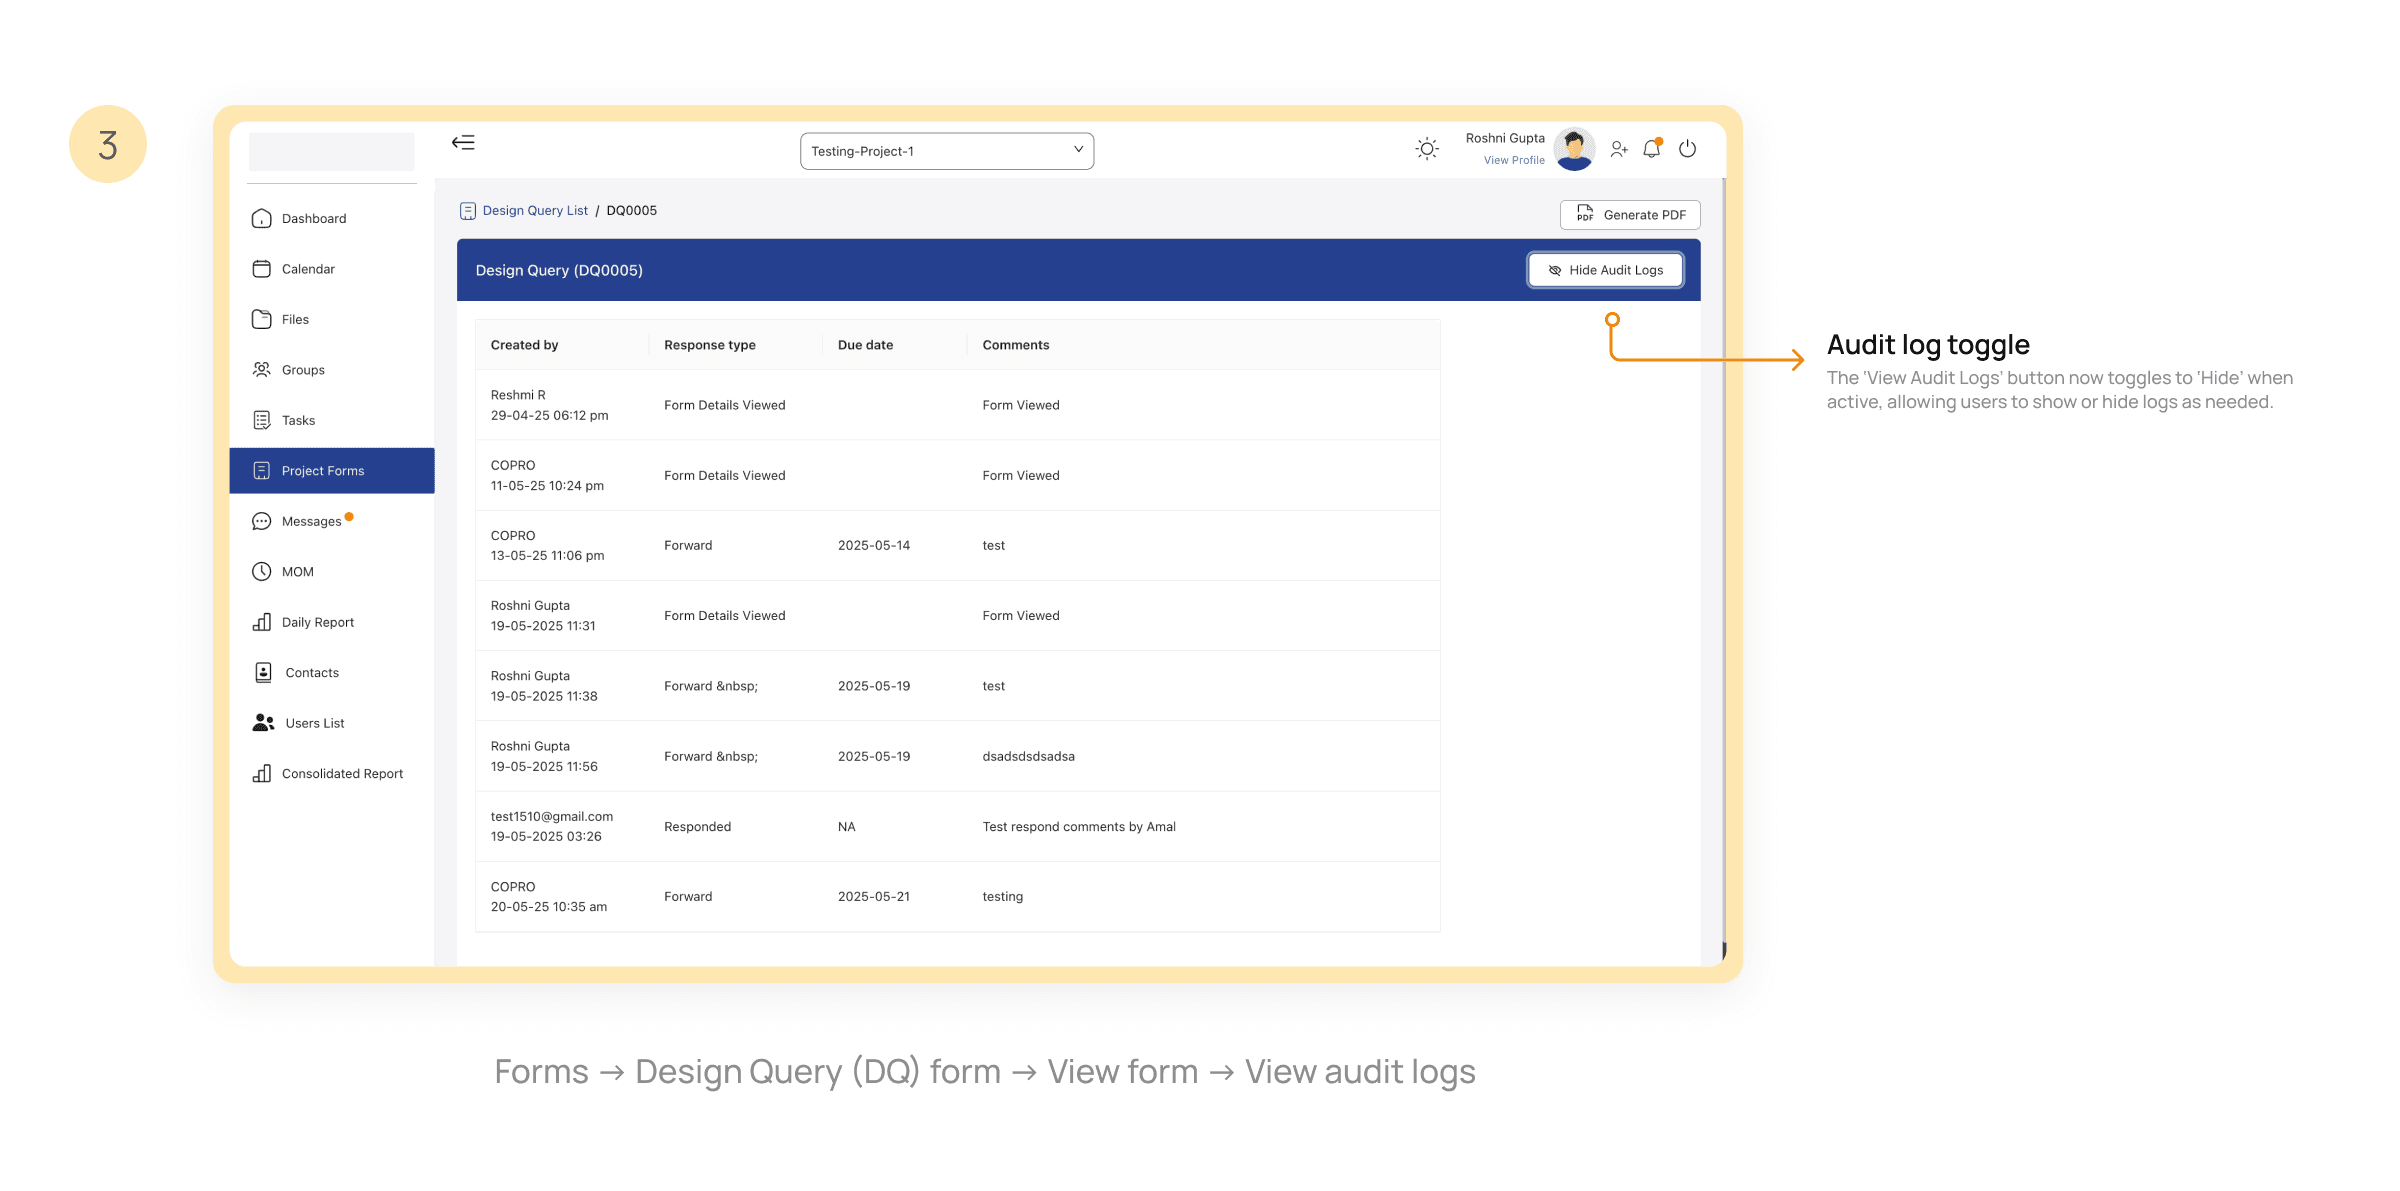Toggle the light/dark theme sun icon
2400x1191 pixels.
pyautogui.click(x=1427, y=149)
